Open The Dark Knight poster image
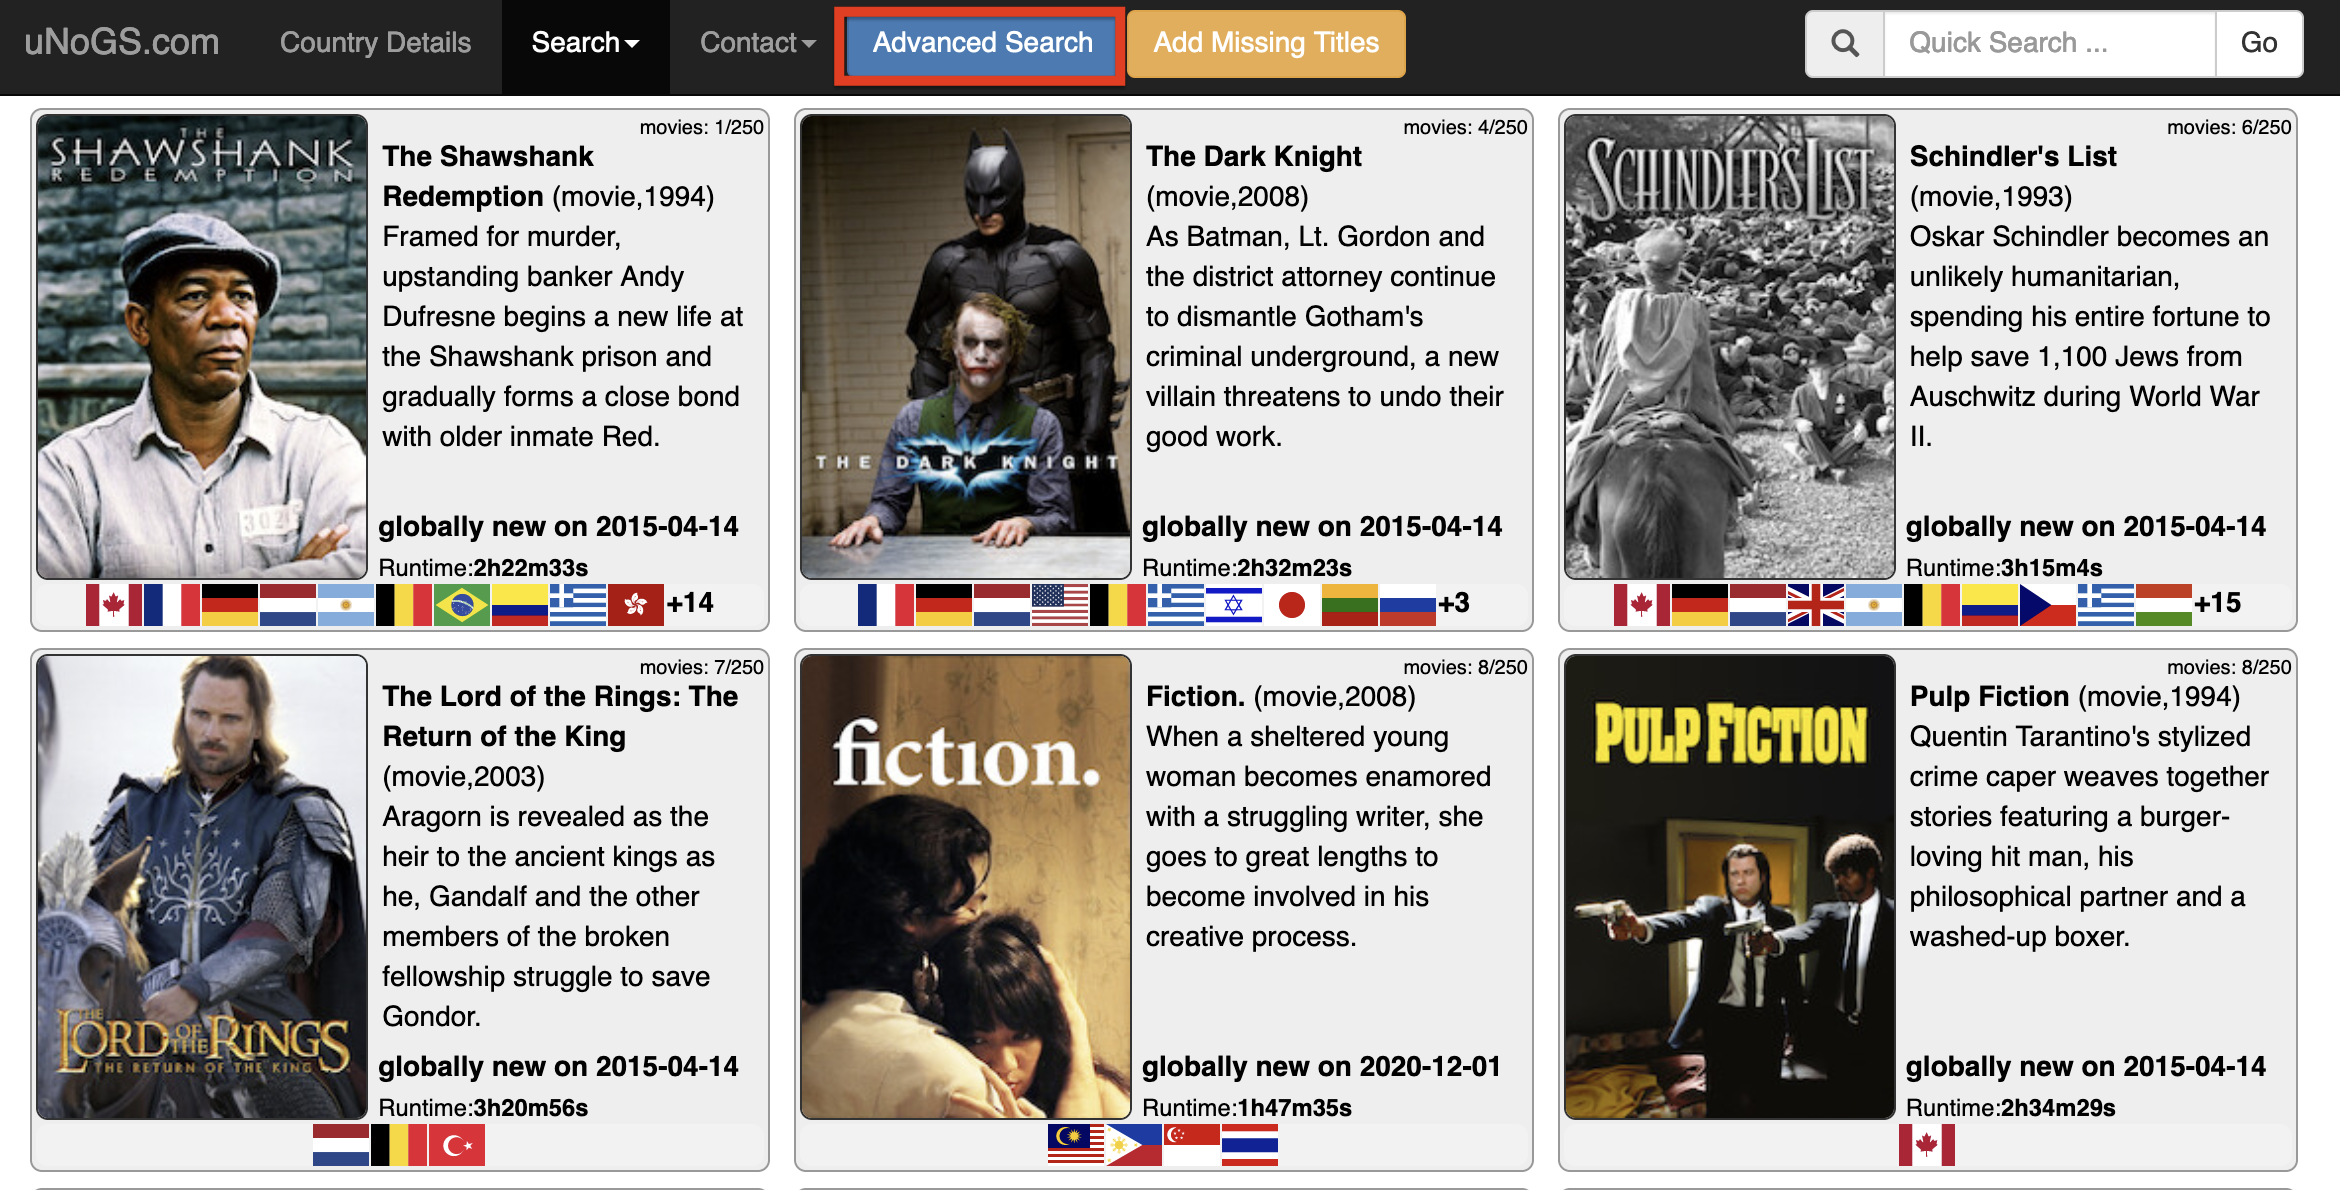This screenshot has width=2340, height=1190. [x=966, y=346]
